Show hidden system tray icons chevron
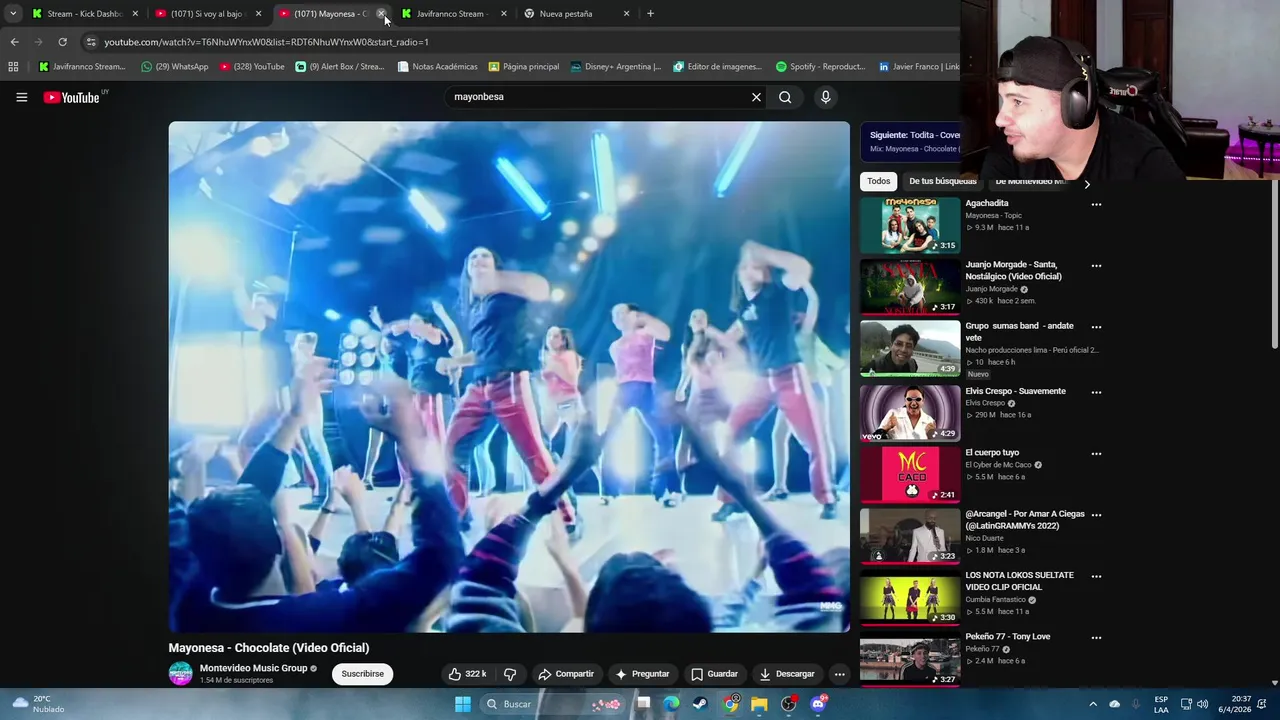 tap(1093, 704)
